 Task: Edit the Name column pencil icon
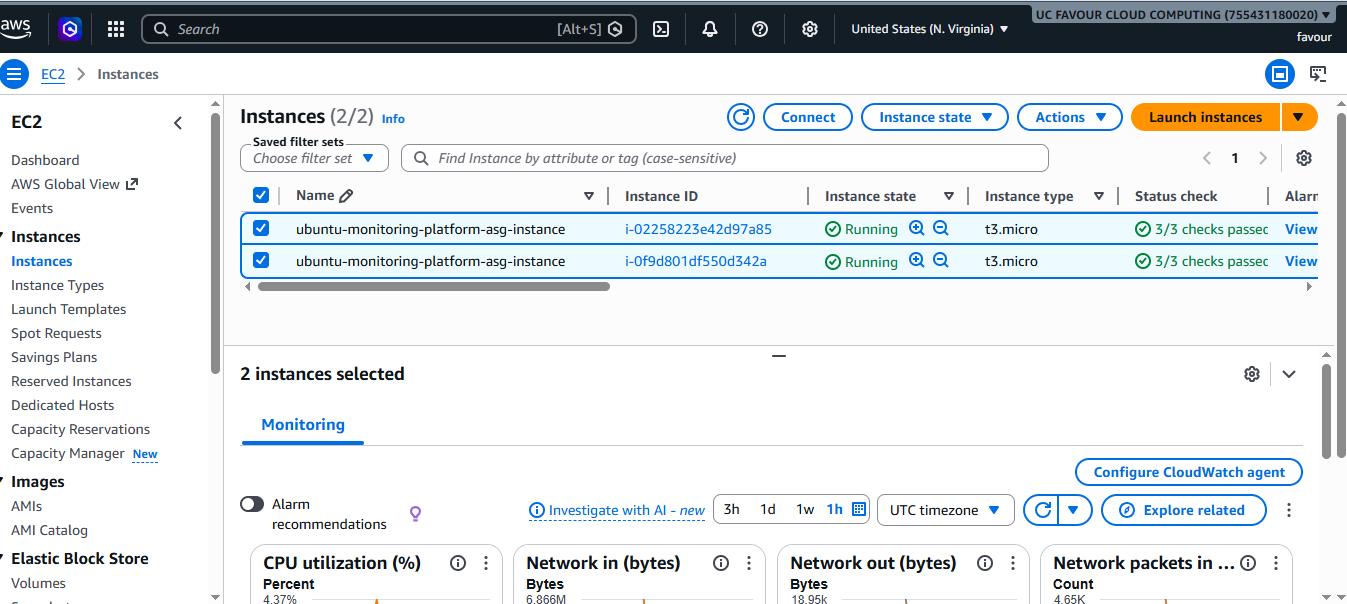pos(346,196)
